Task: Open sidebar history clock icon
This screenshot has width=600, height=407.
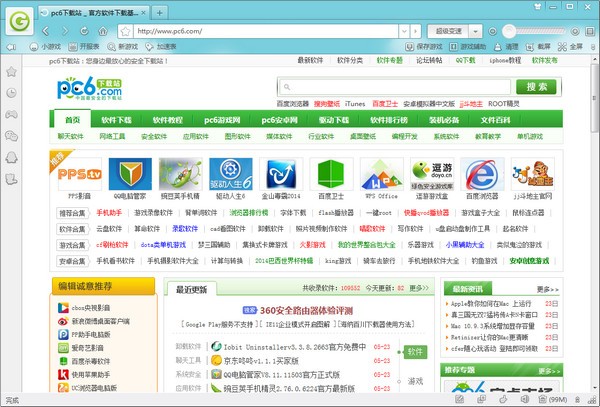Action: 11,93
